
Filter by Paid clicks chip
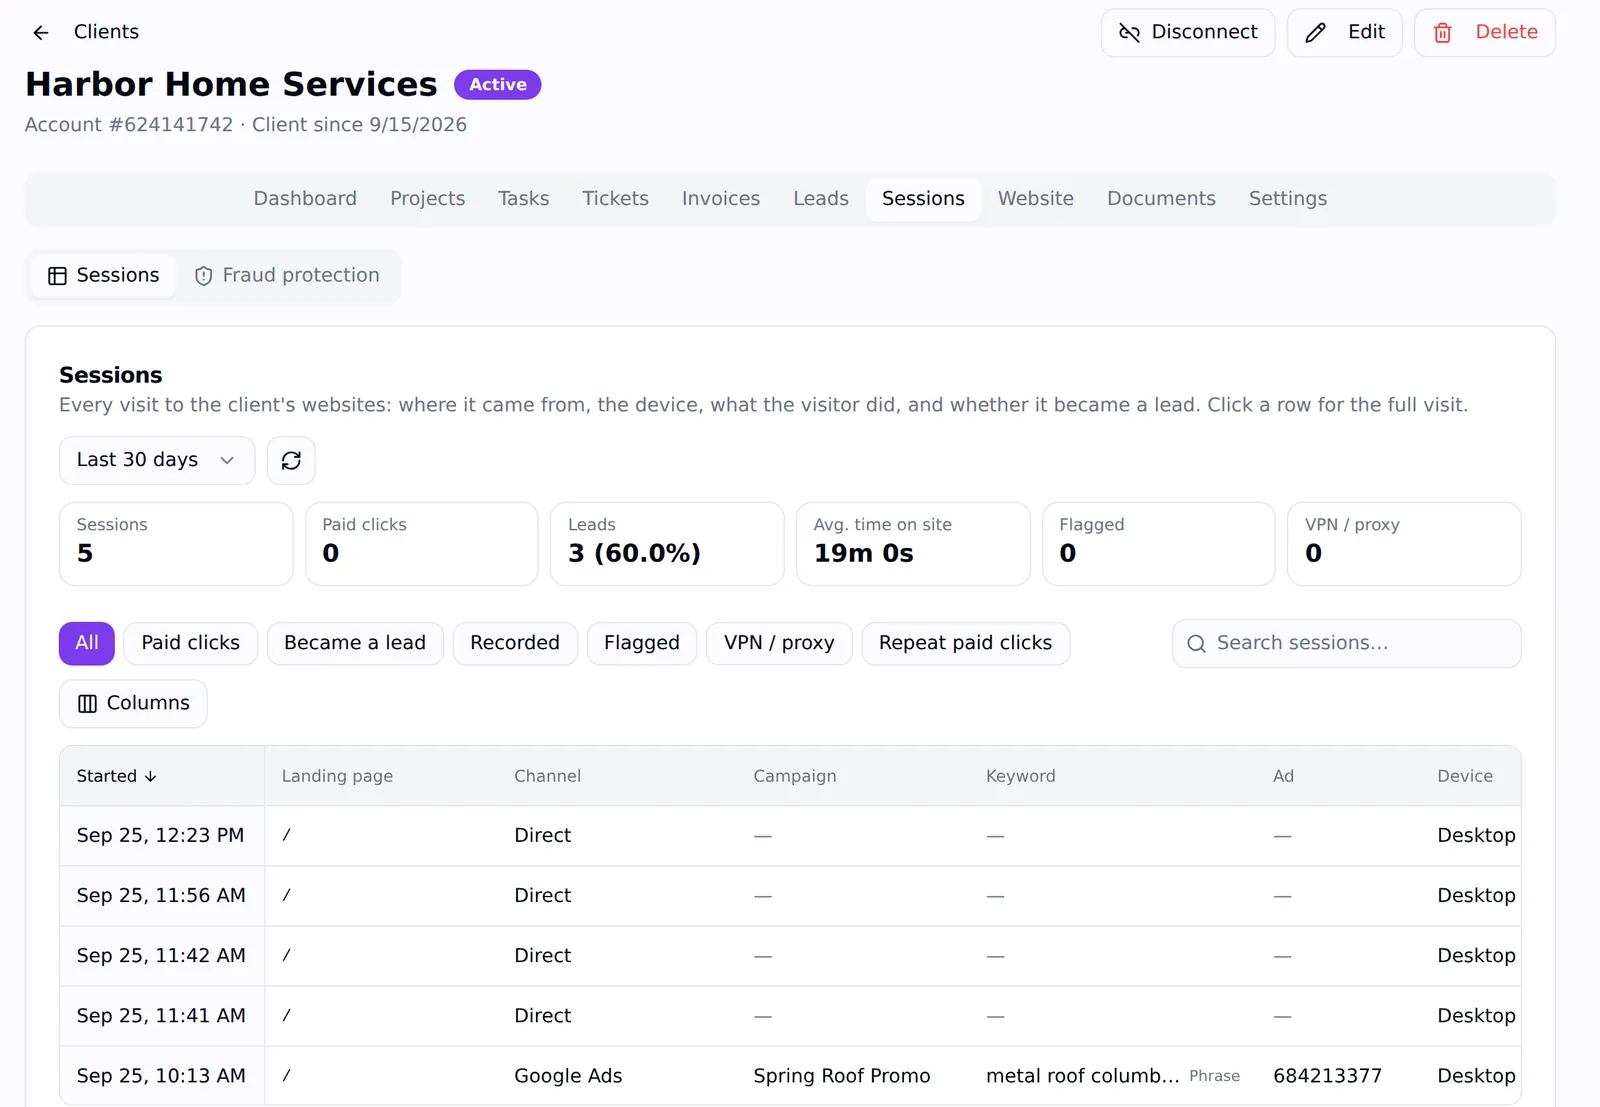click(x=191, y=644)
